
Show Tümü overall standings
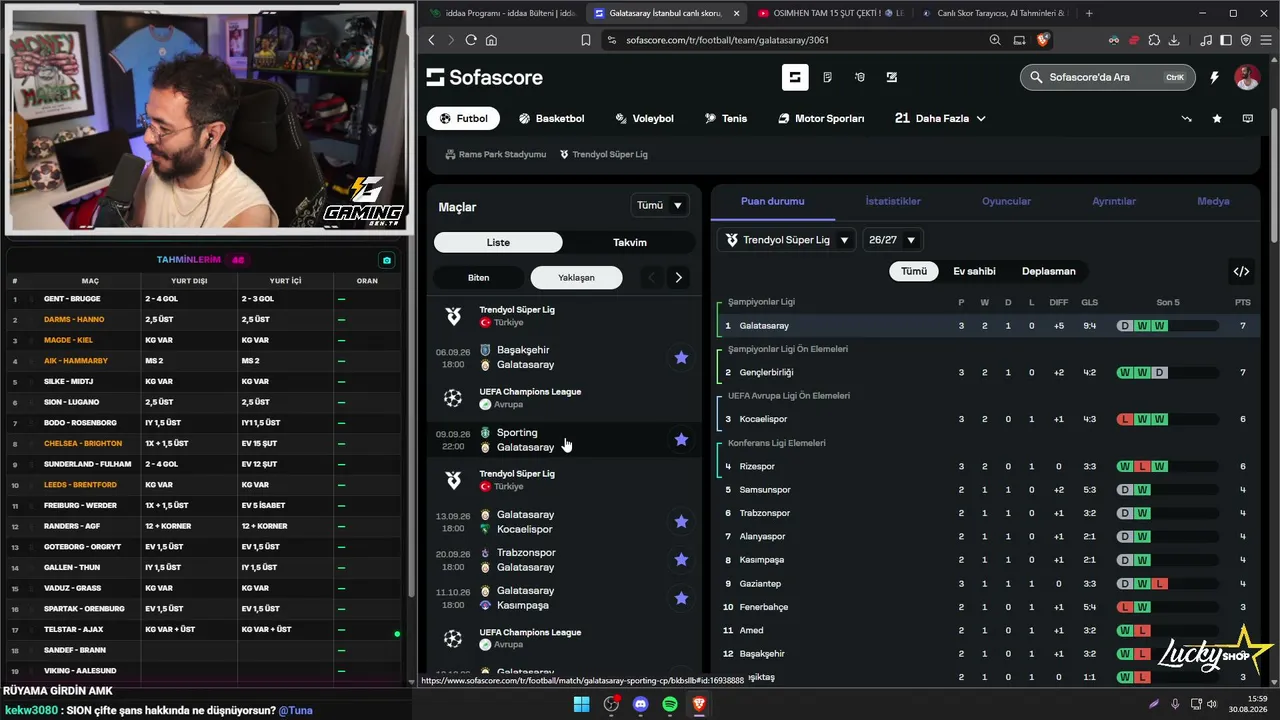coord(914,271)
